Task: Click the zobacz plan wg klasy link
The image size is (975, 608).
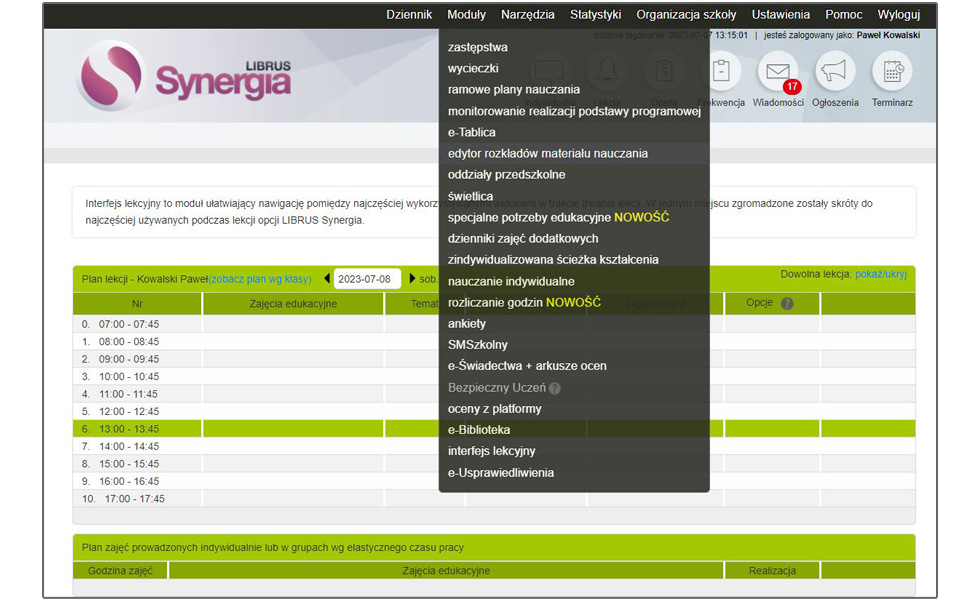Action: [260, 279]
